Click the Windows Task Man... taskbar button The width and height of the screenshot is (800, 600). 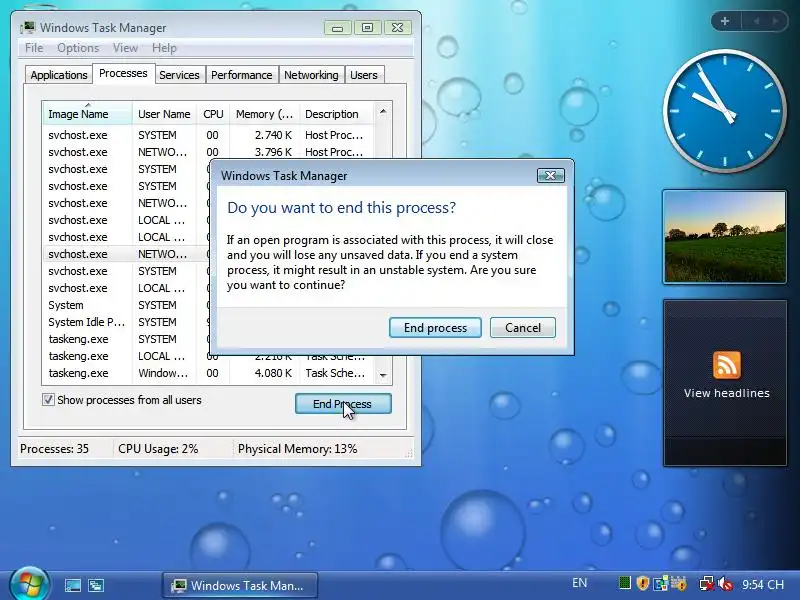point(240,585)
